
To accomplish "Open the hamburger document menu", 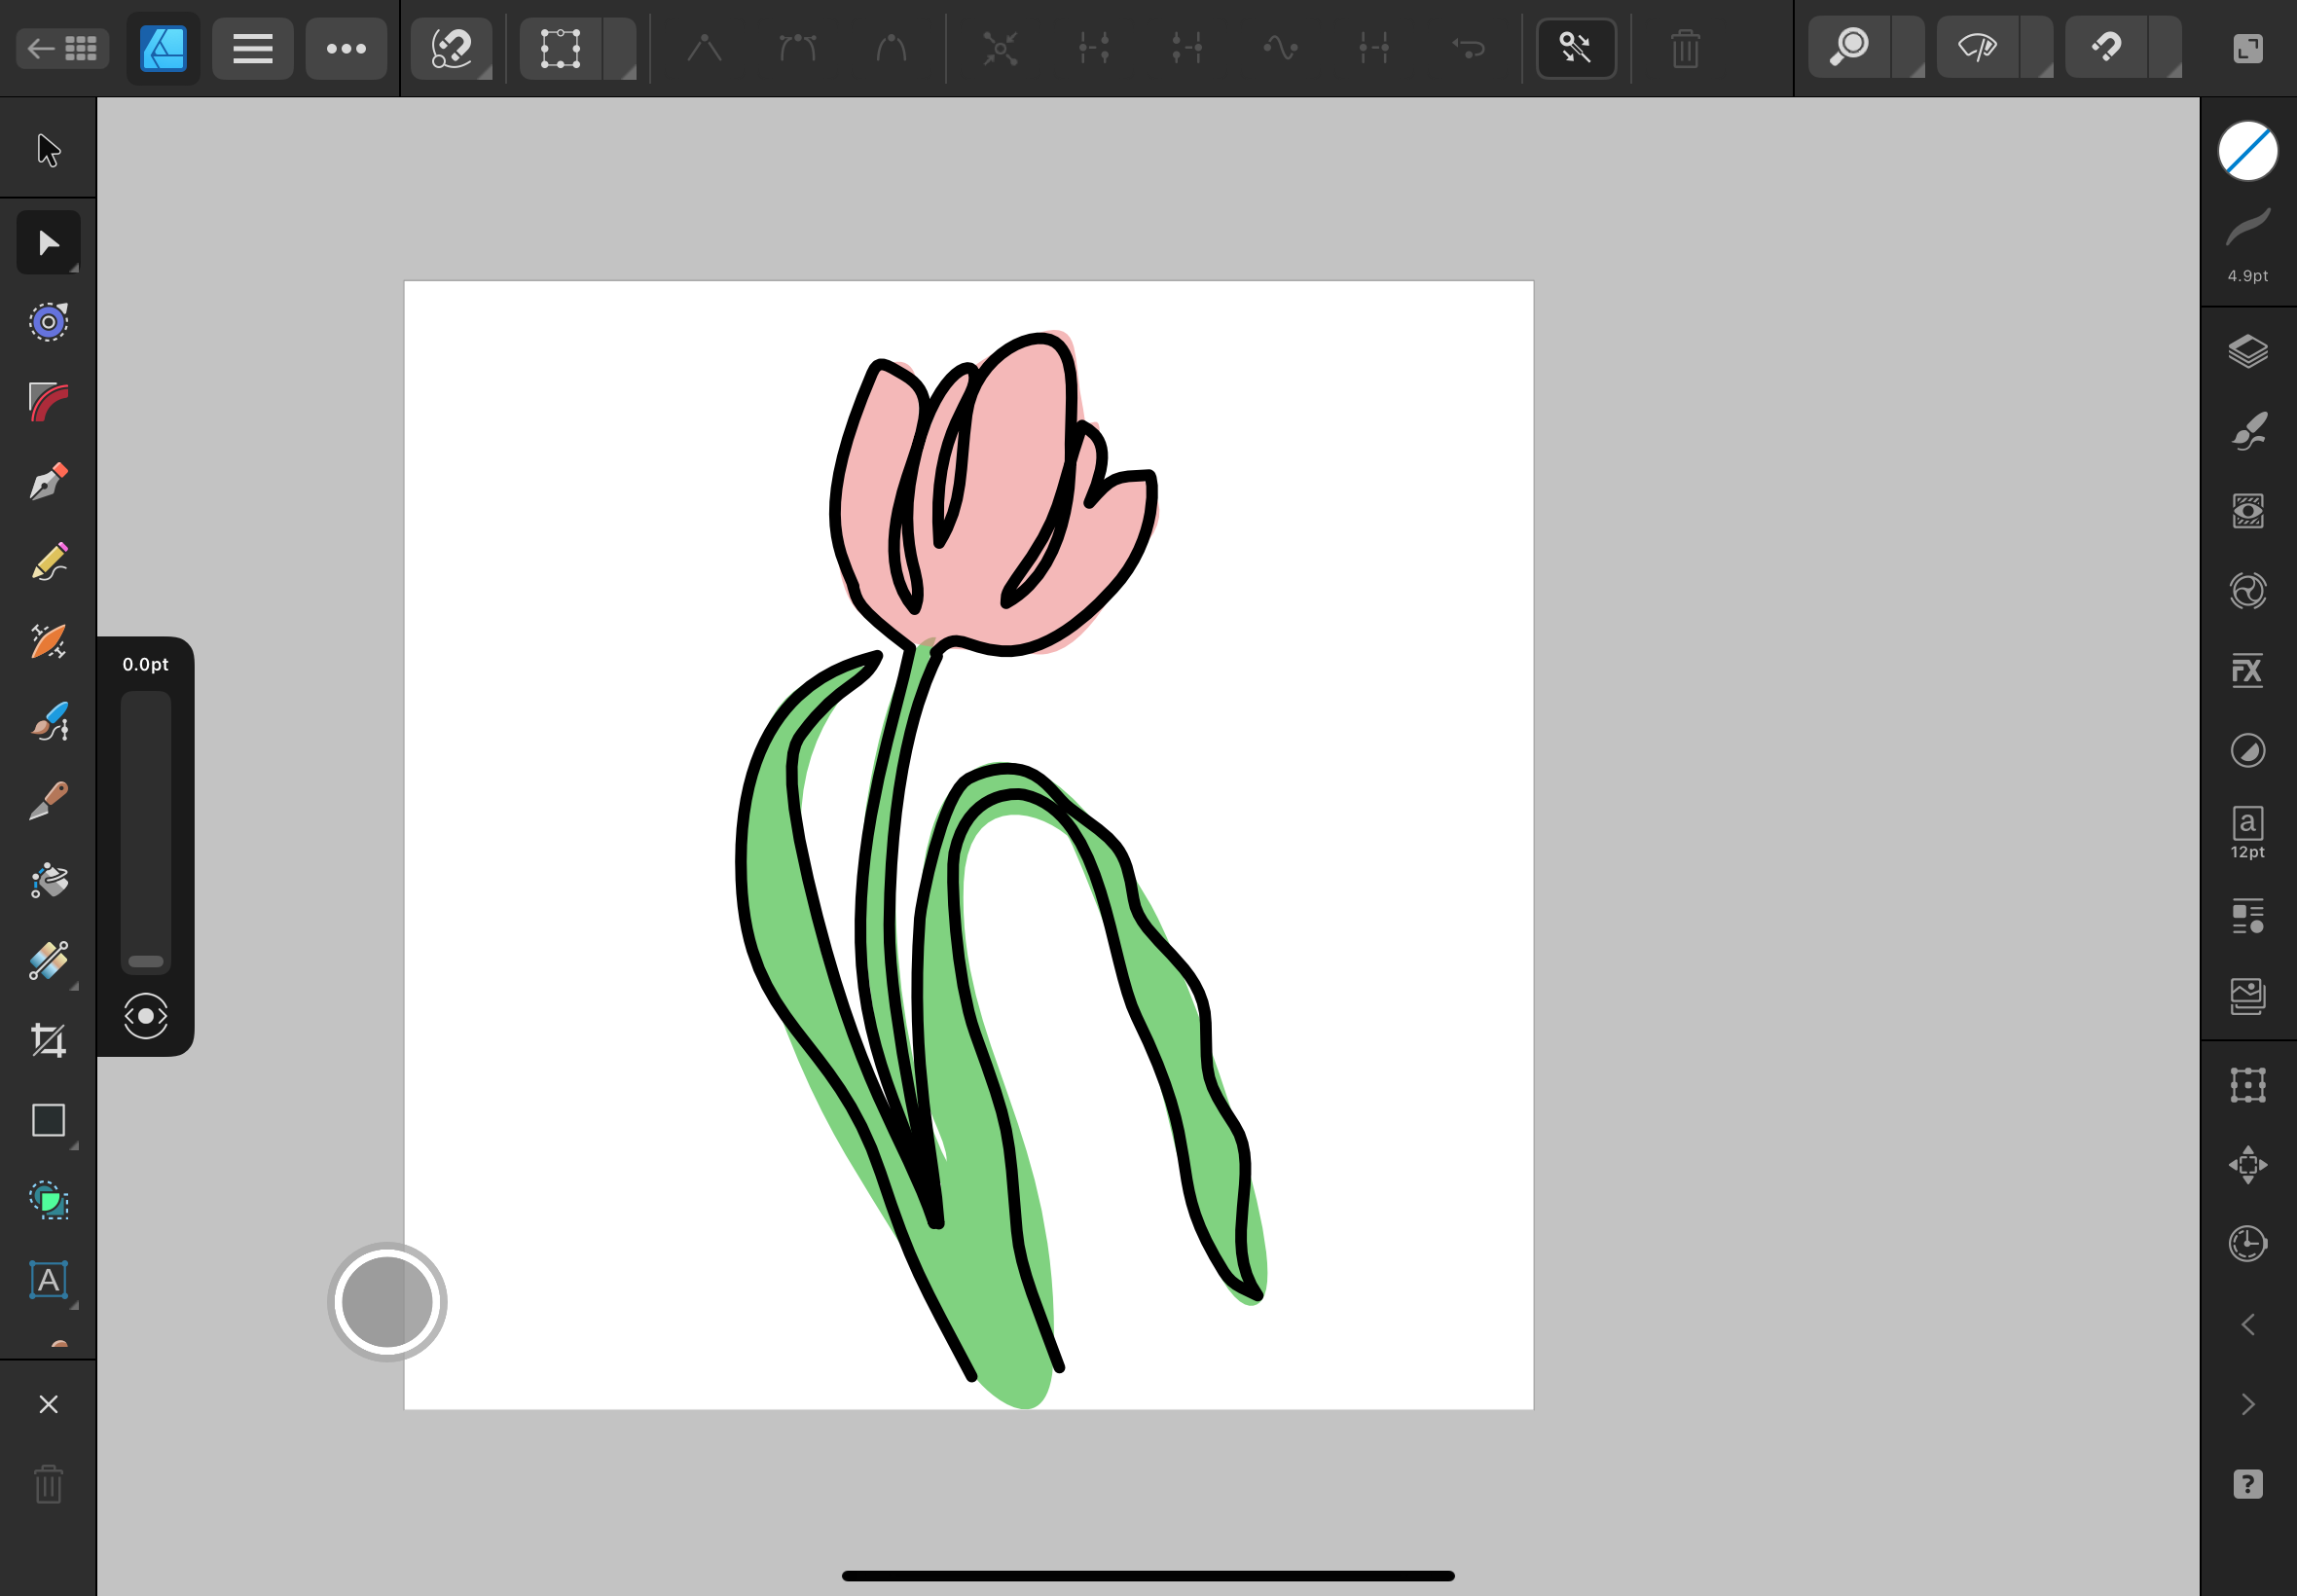I will [x=253, y=48].
